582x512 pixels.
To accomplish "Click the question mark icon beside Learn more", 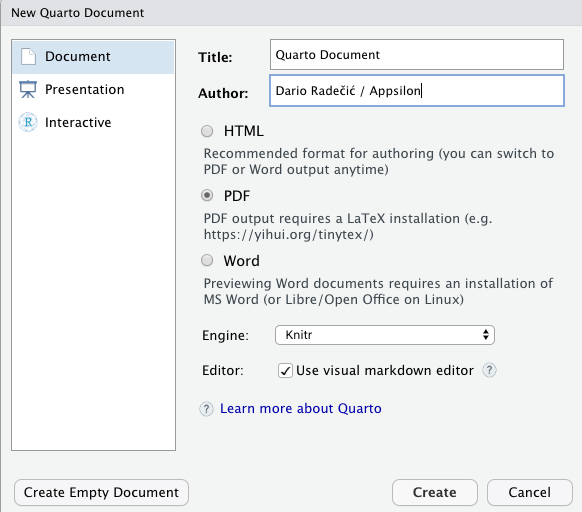I will 206,409.
